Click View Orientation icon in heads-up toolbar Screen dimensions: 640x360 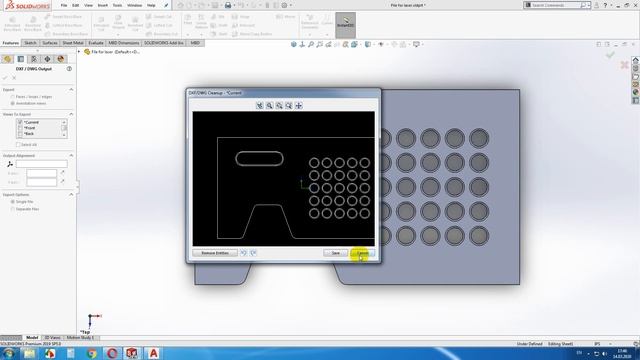[x=354, y=44]
